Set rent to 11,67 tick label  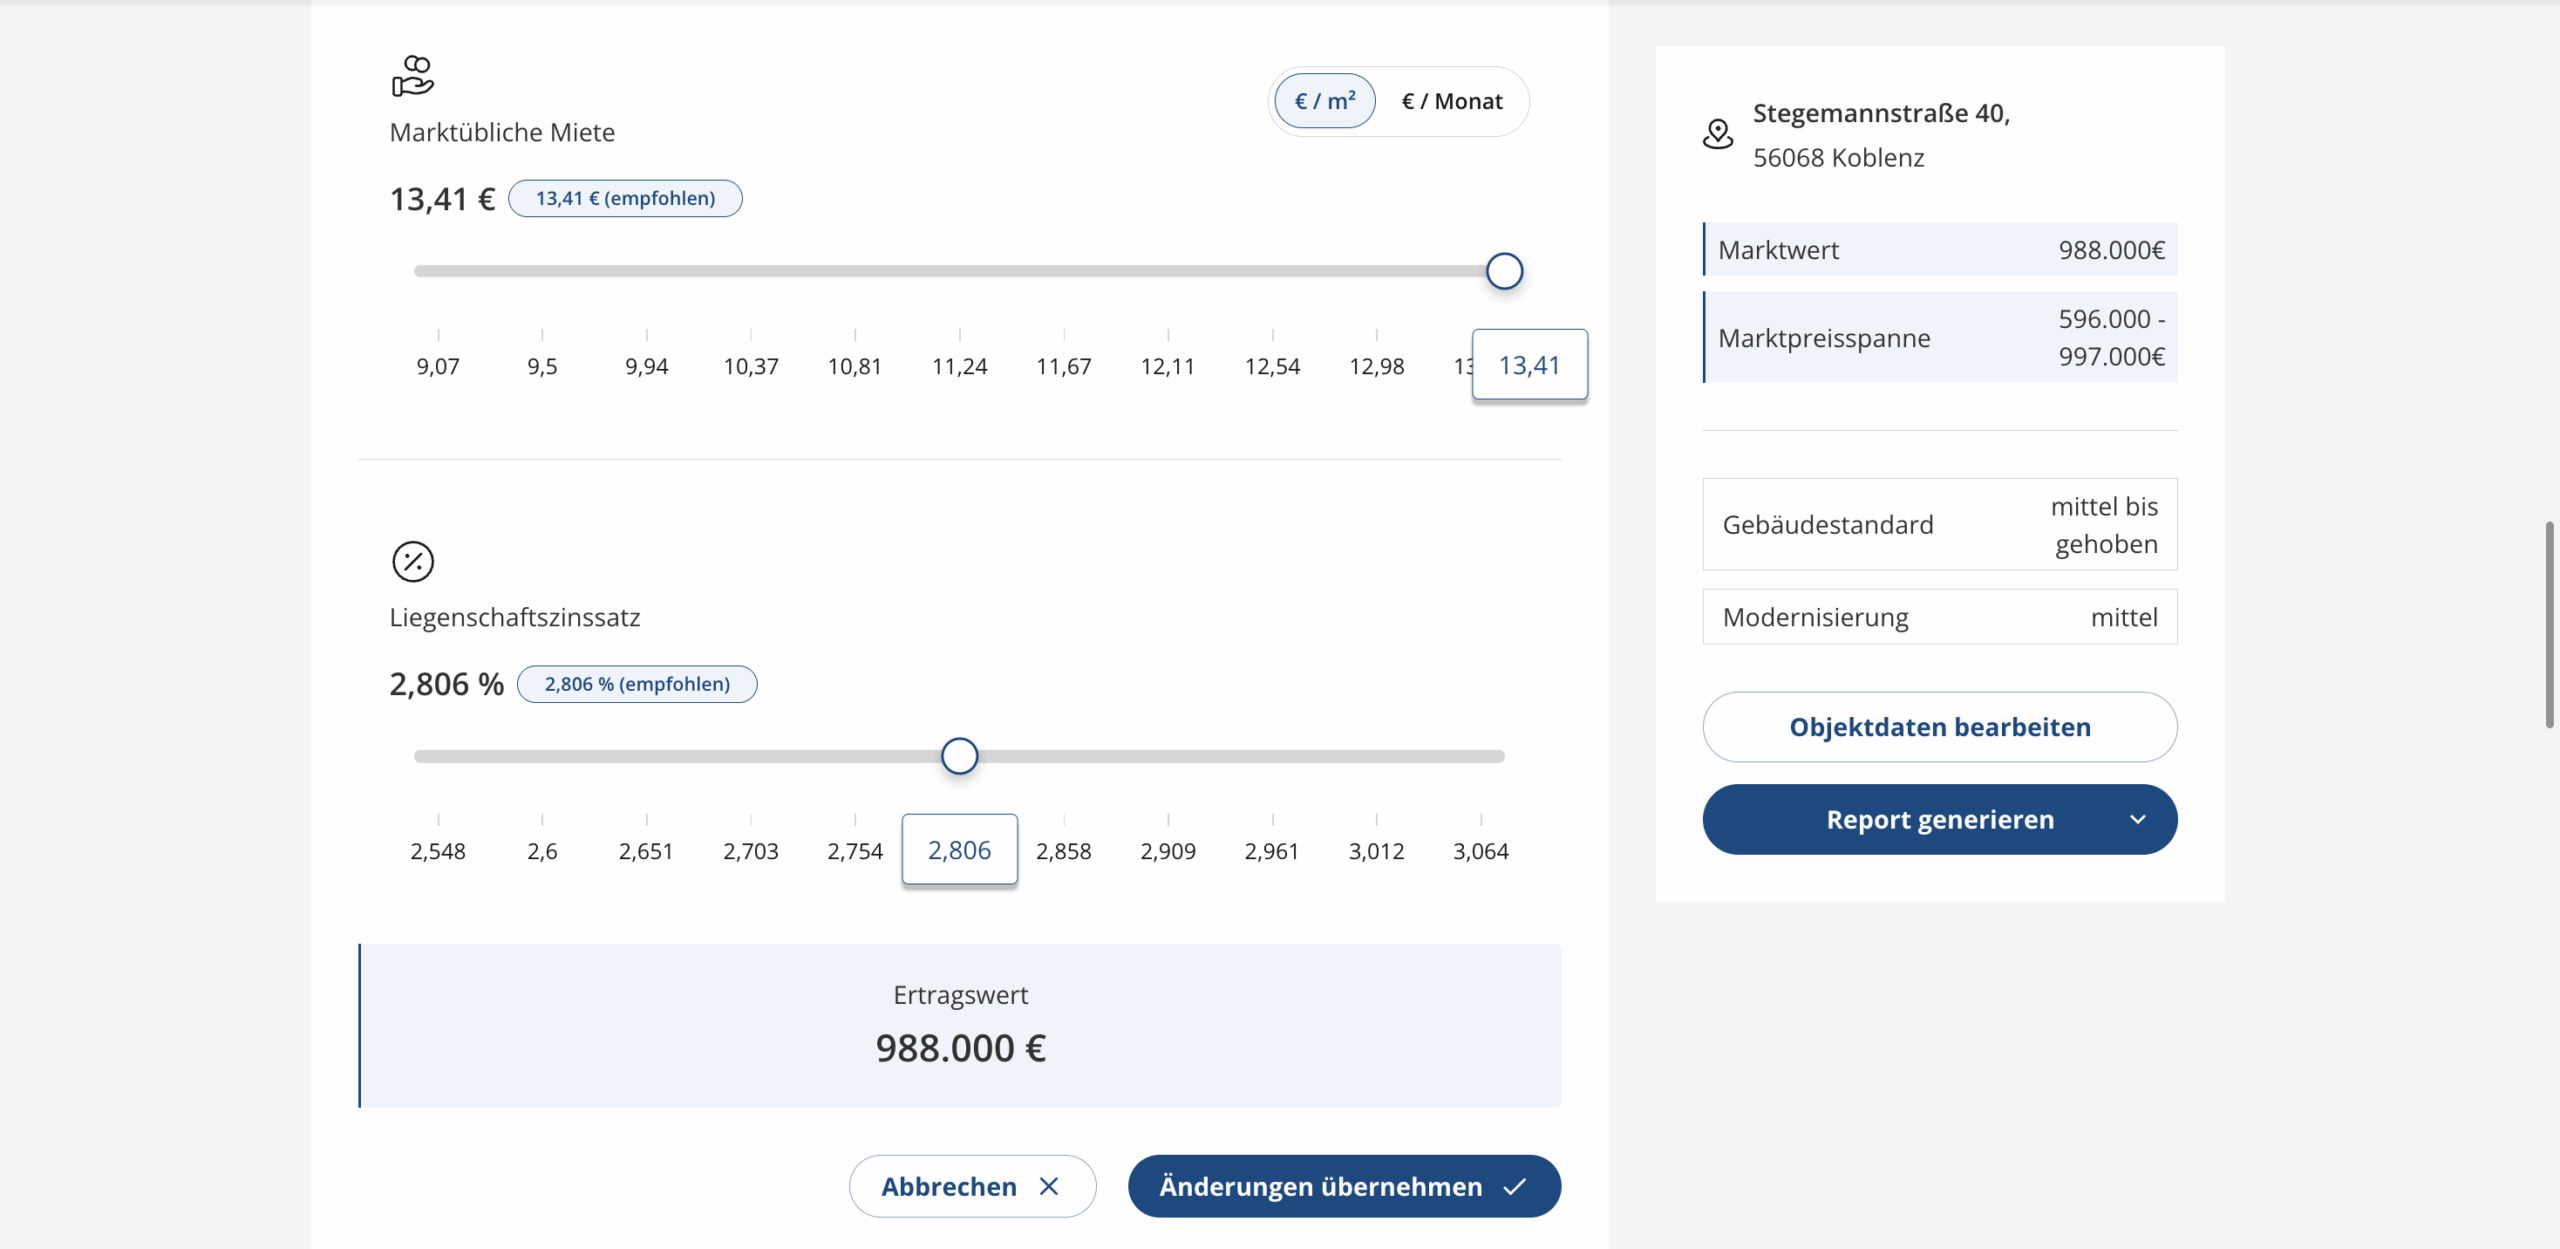(1063, 366)
